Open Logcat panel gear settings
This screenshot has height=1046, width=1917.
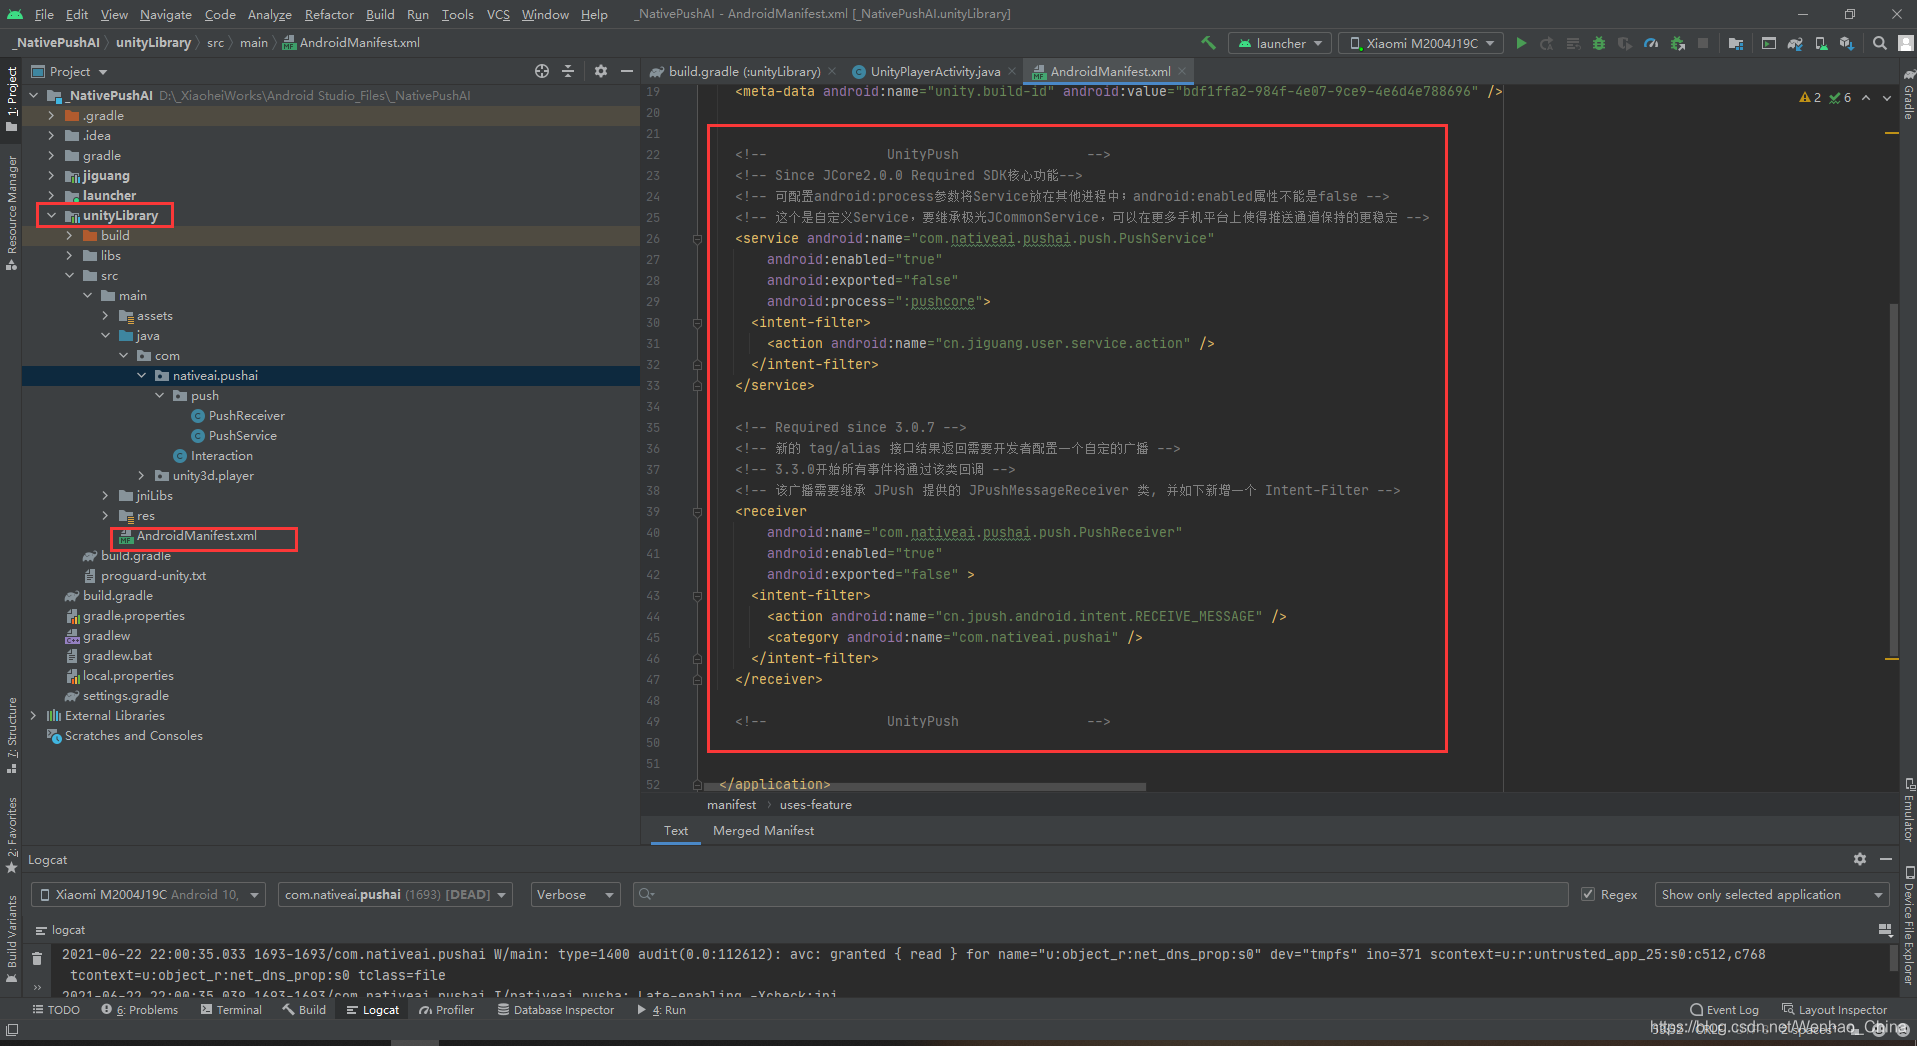(1860, 859)
